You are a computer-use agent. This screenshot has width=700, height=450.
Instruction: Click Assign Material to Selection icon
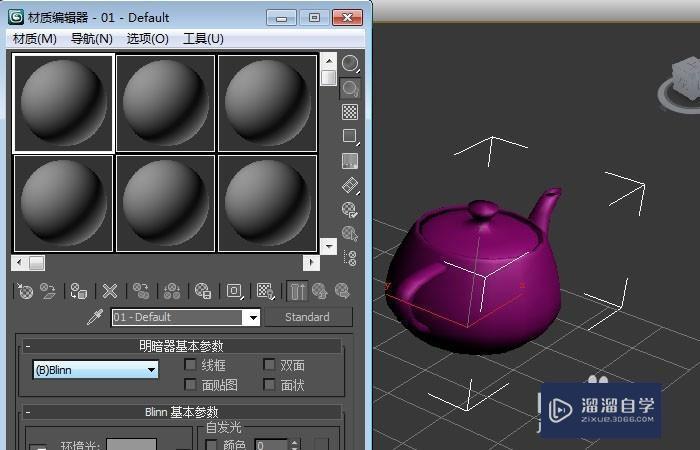[79, 291]
